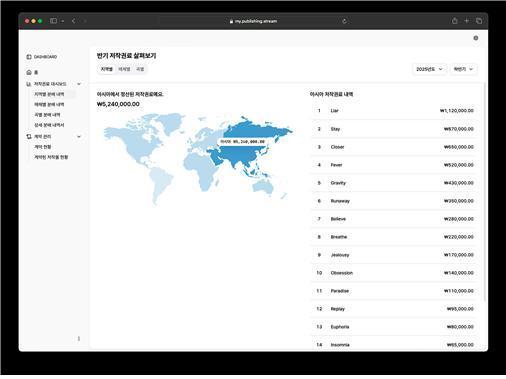The image size is (506, 379).
Task: Collapse the 계약 관리 sidebar section
Action: coord(79,137)
